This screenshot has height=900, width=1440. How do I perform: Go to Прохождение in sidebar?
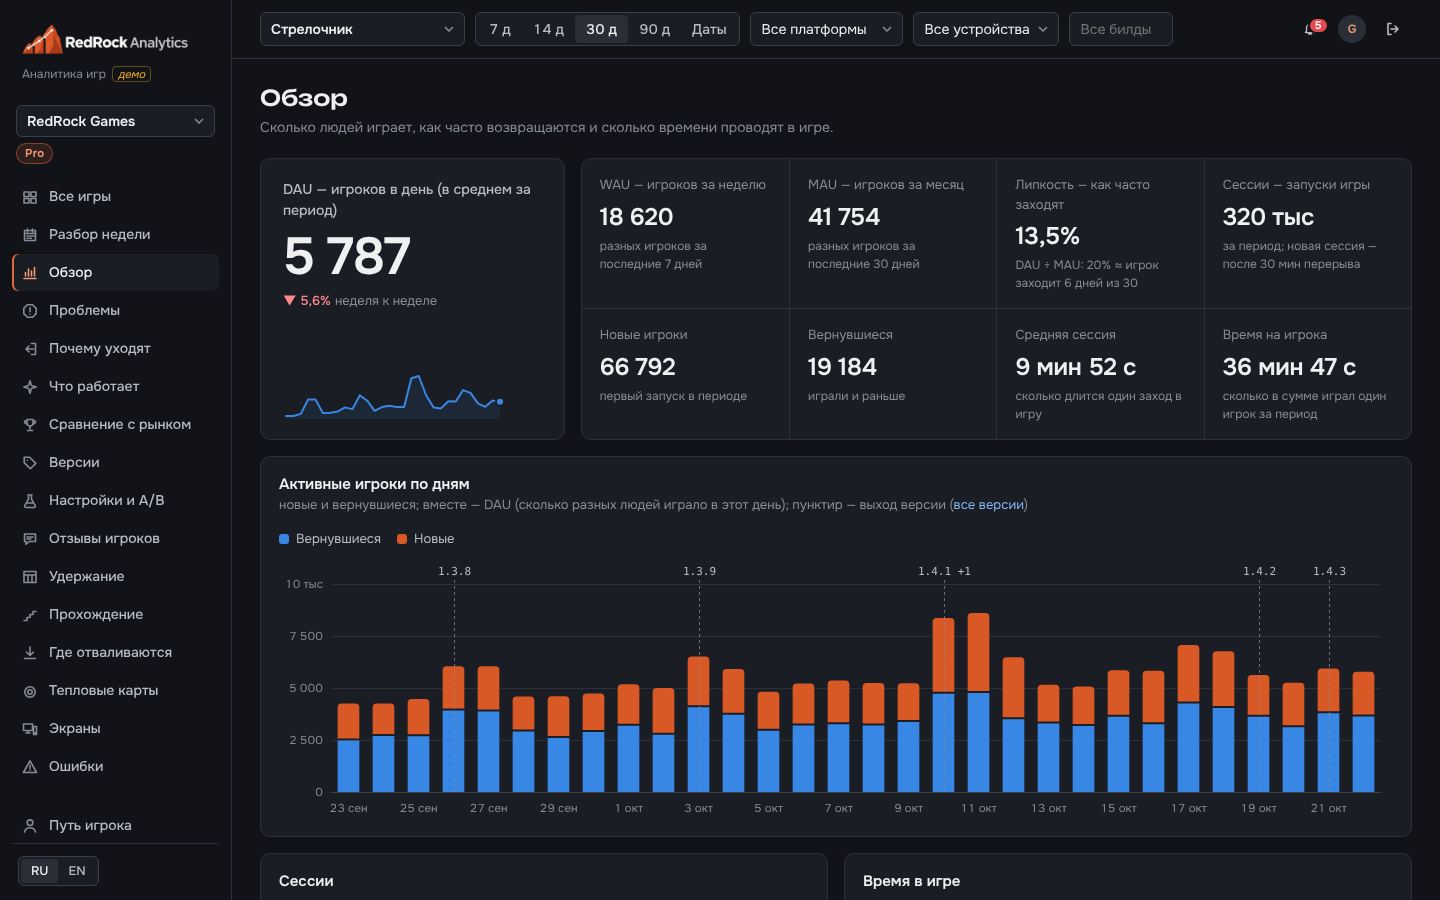point(116,615)
